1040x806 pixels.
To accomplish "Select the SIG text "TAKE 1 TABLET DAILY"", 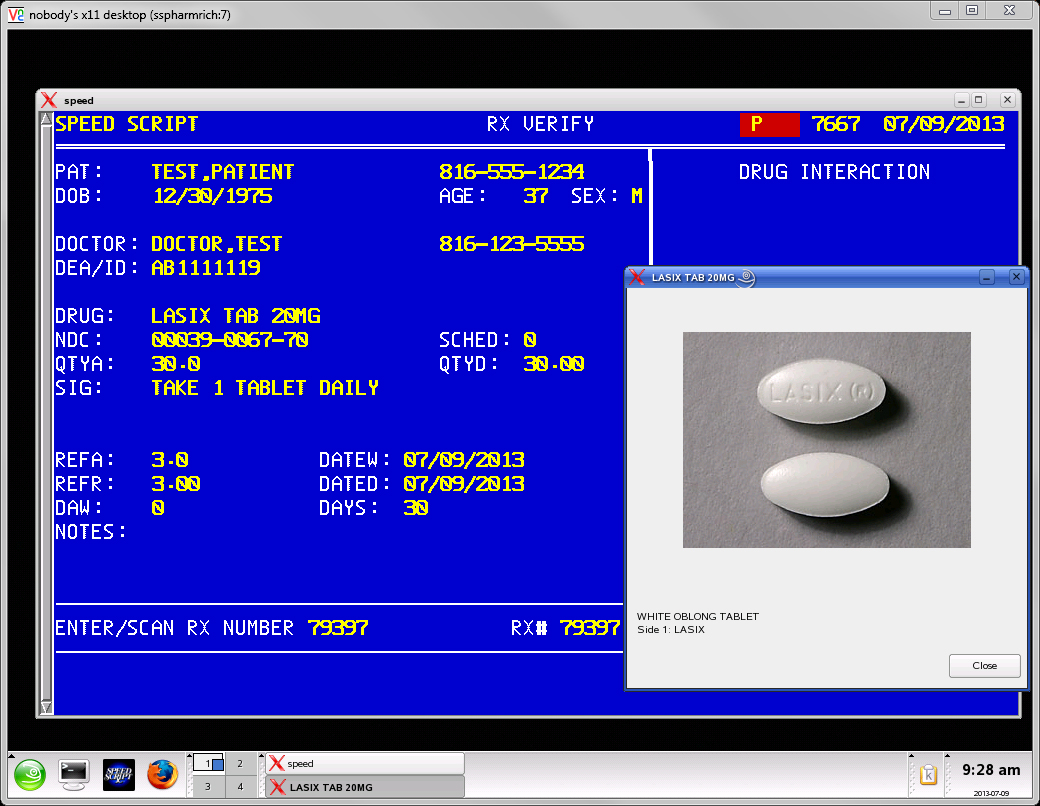I will (x=265, y=387).
